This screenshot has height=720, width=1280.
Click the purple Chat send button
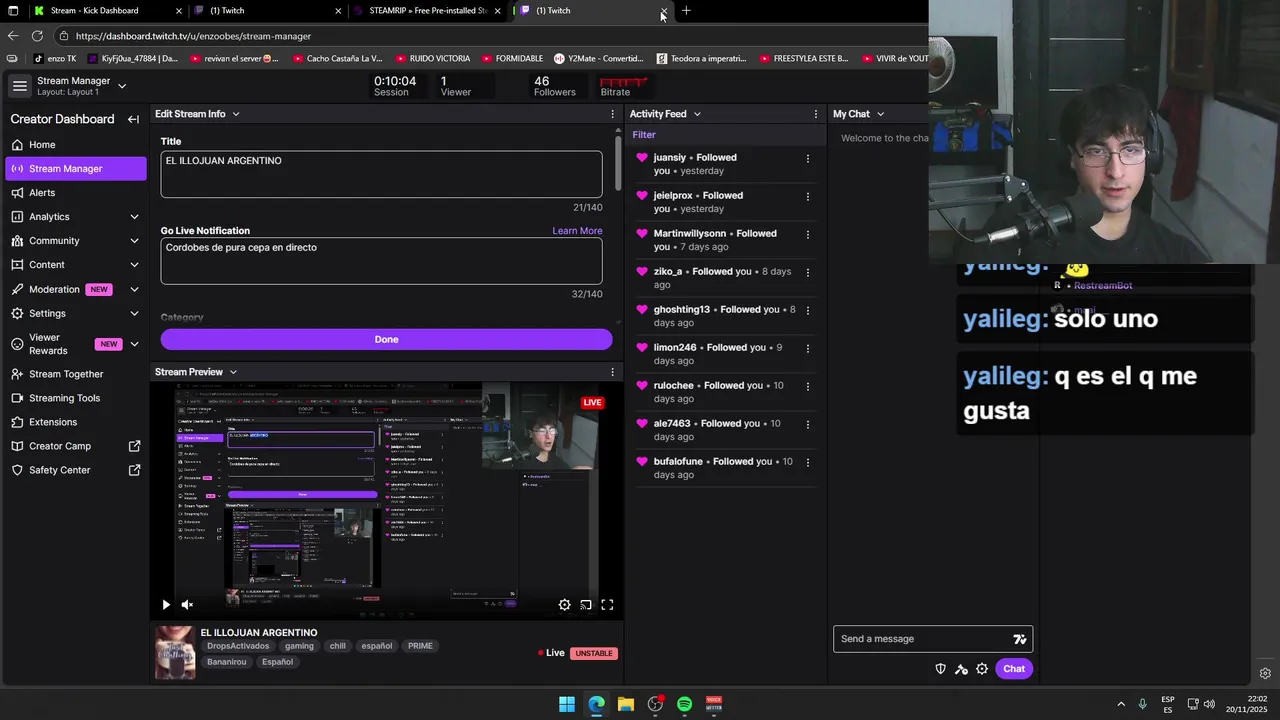coord(1014,669)
